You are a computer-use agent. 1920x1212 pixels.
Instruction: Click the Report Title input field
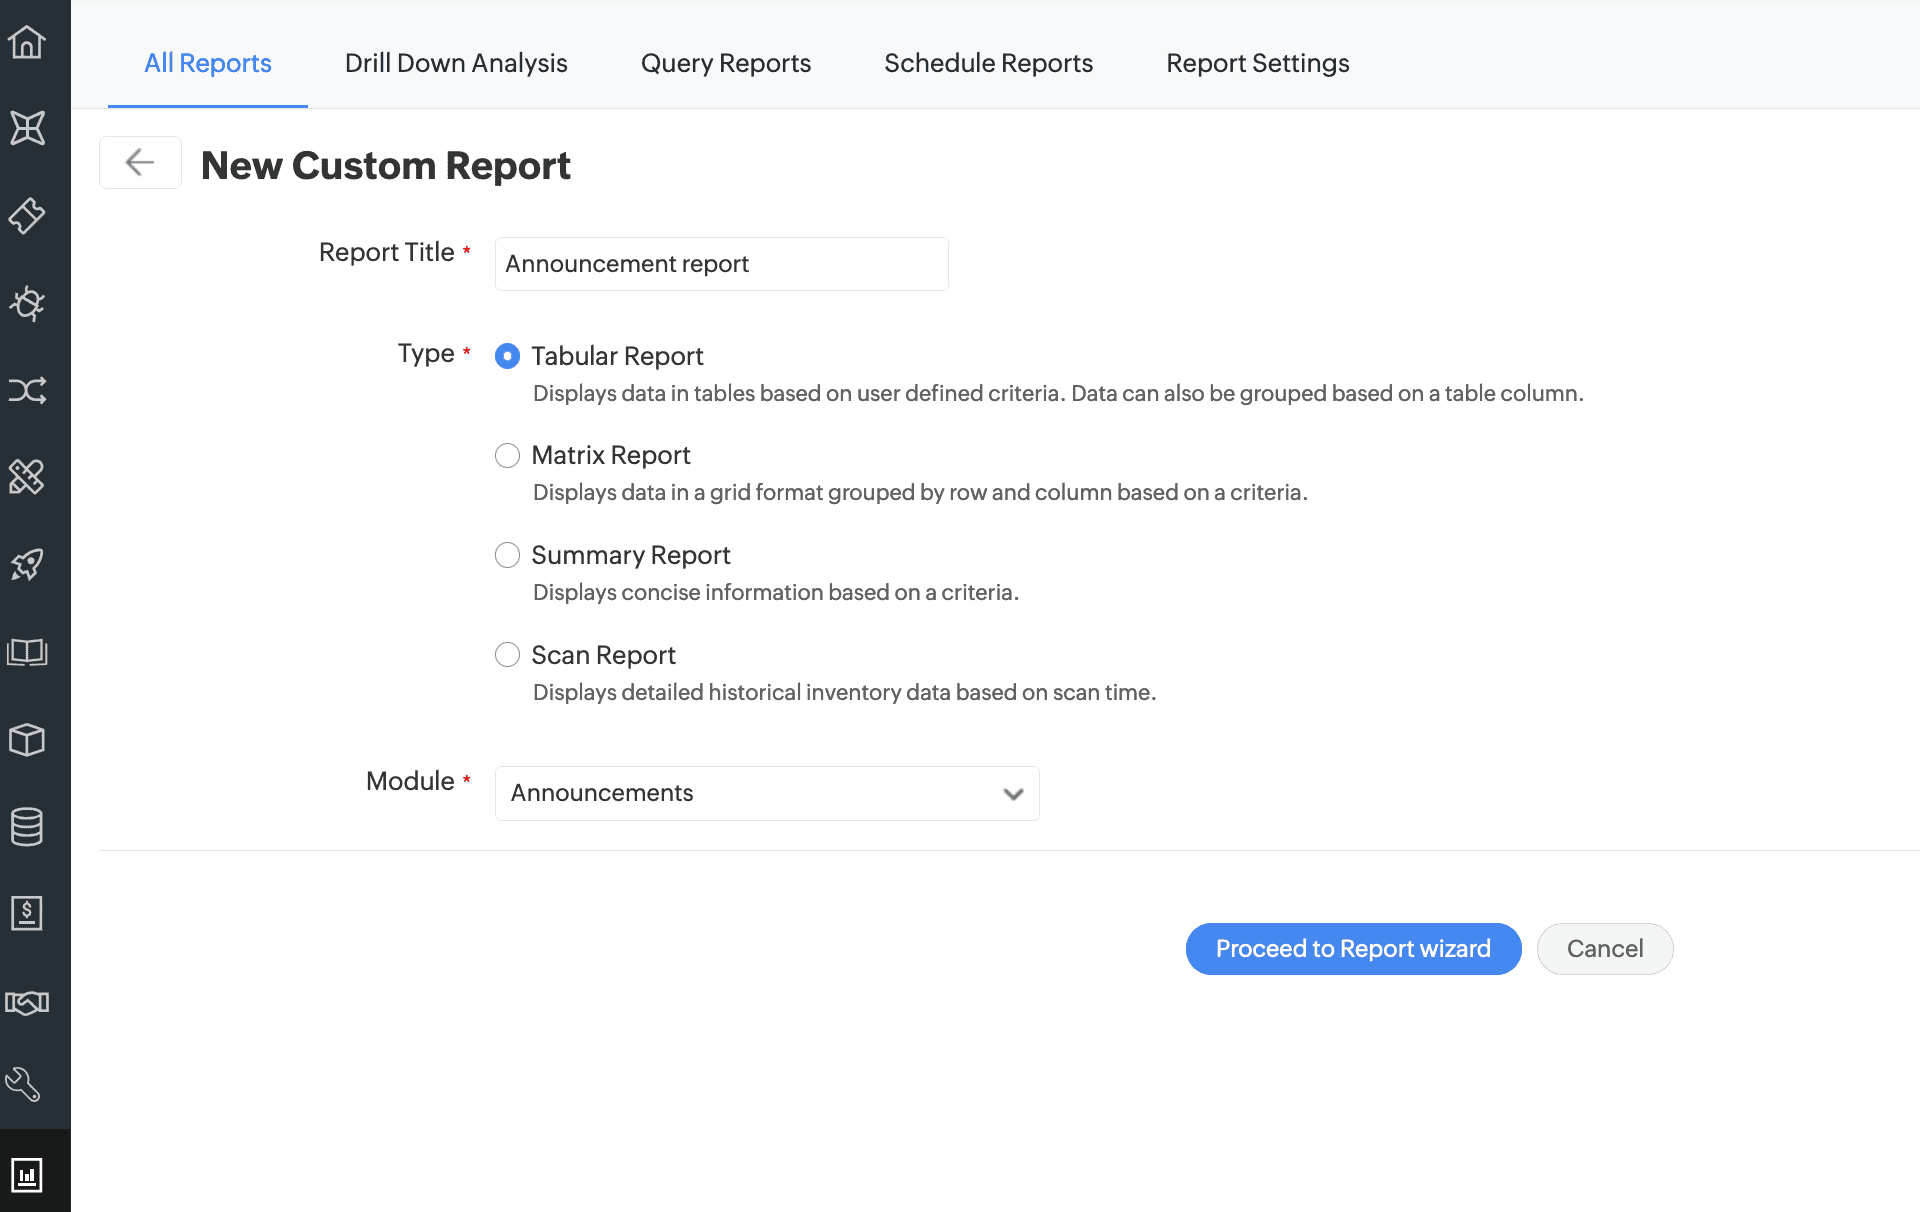pos(720,263)
